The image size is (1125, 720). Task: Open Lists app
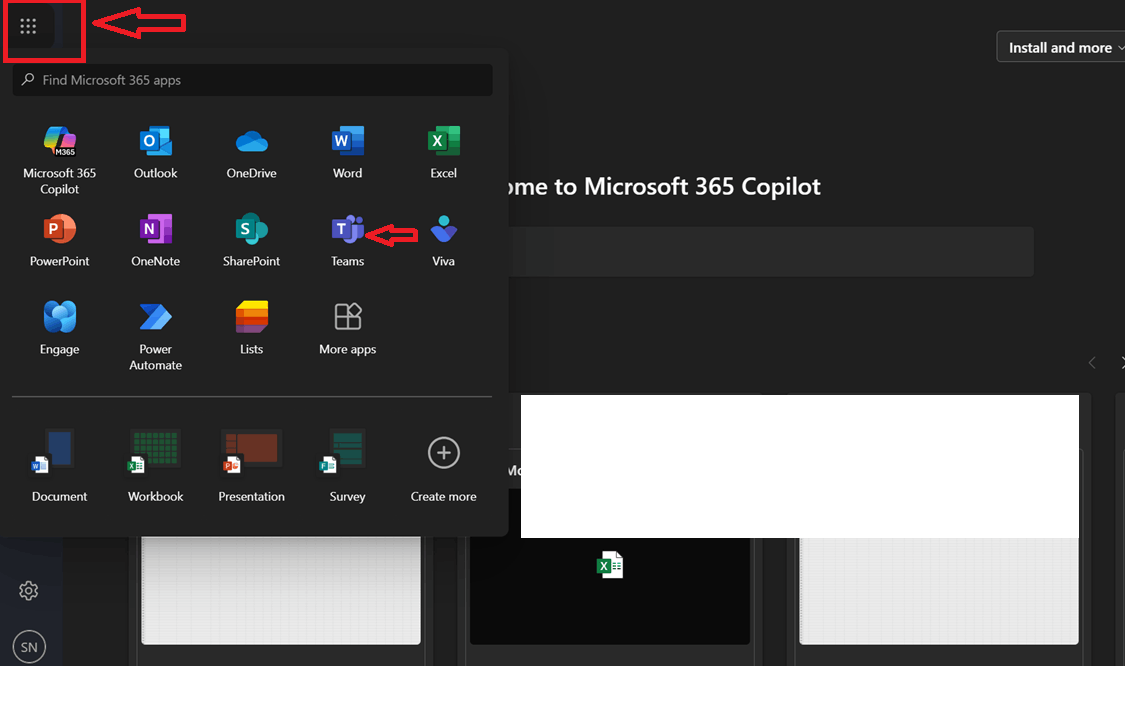coord(251,328)
